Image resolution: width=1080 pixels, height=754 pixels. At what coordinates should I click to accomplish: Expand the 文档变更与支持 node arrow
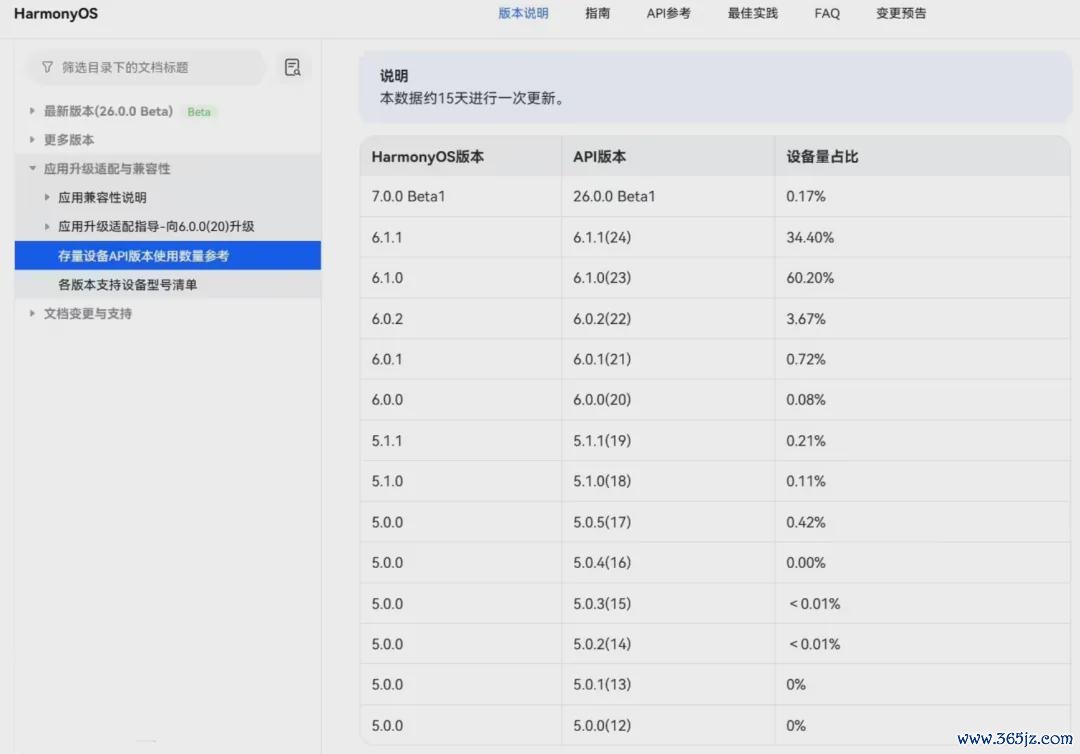coord(32,313)
